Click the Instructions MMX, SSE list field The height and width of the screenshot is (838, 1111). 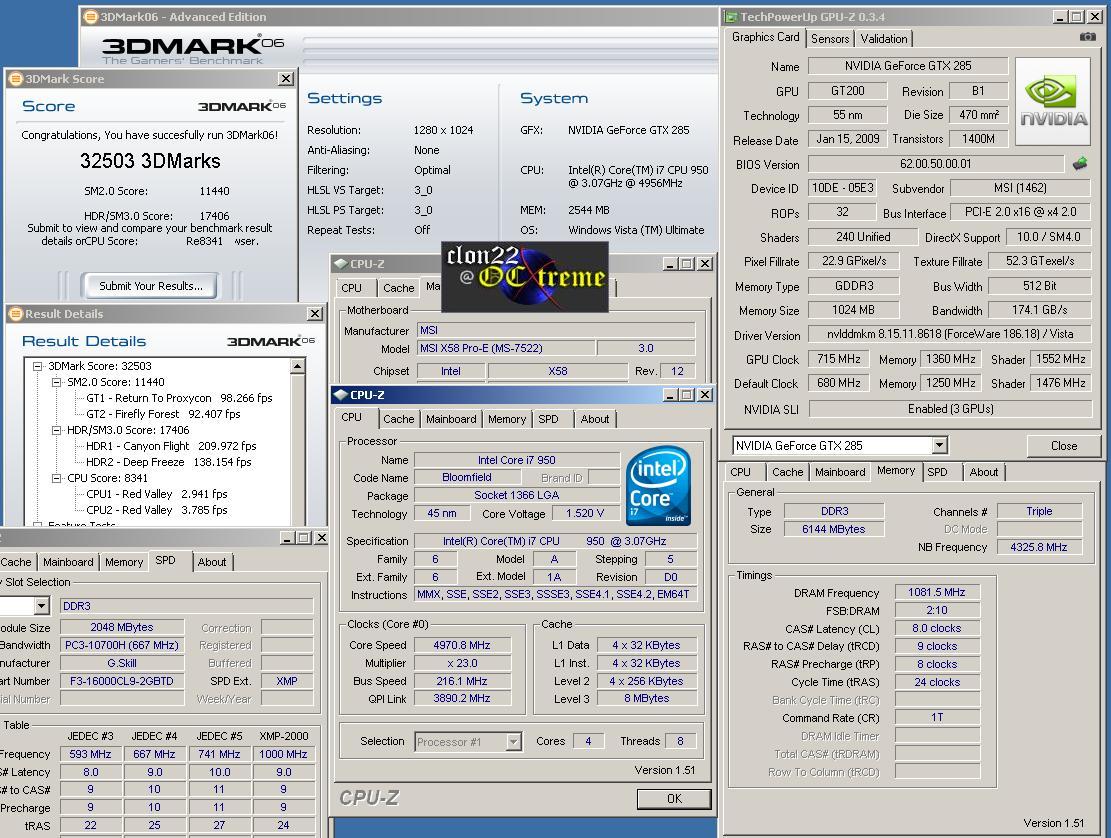(555, 595)
